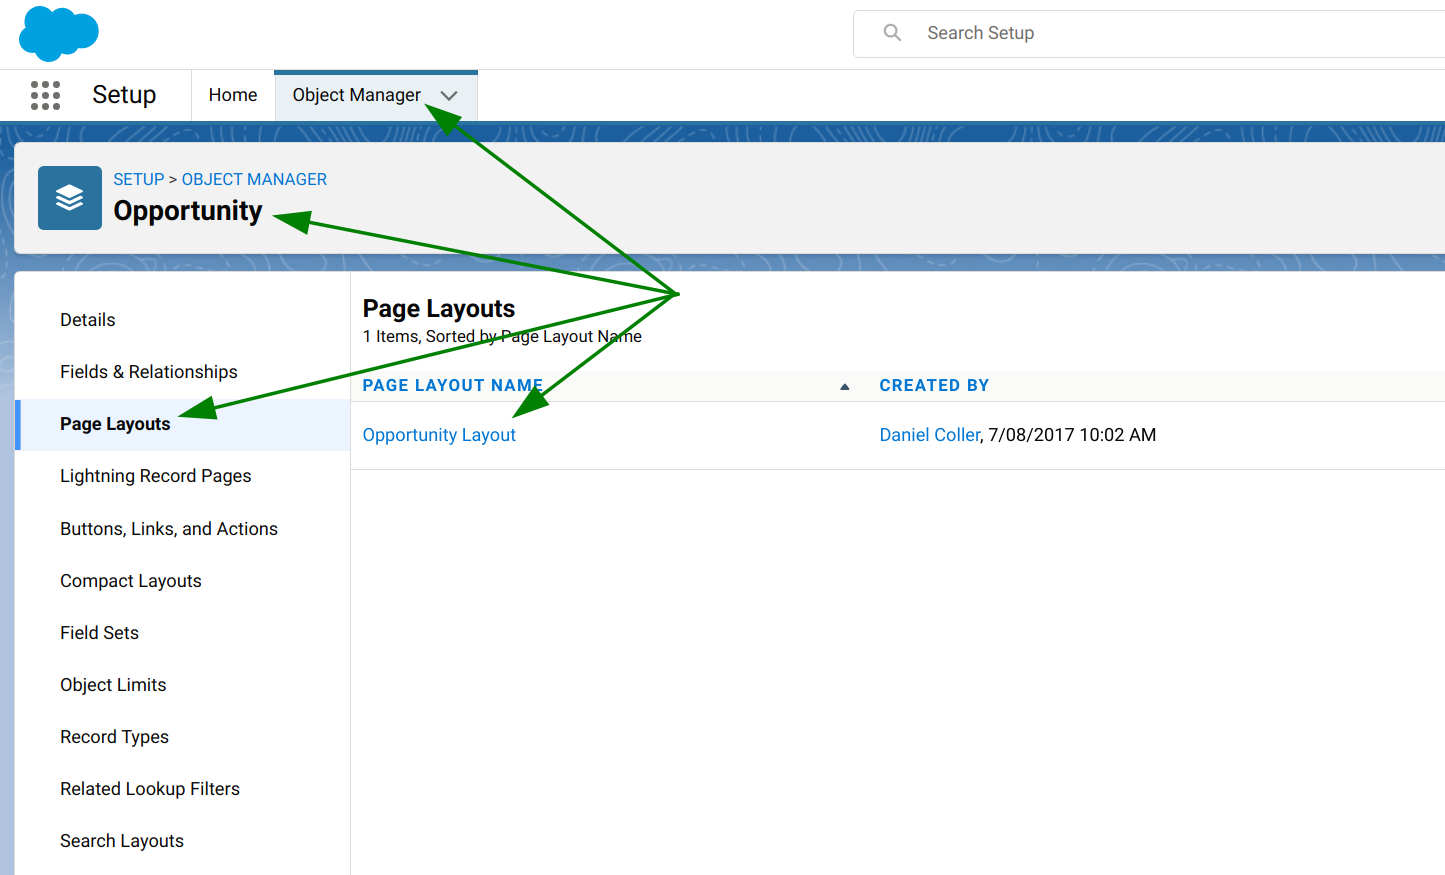Select the Object Manager tab
1445x875 pixels.
(356, 95)
